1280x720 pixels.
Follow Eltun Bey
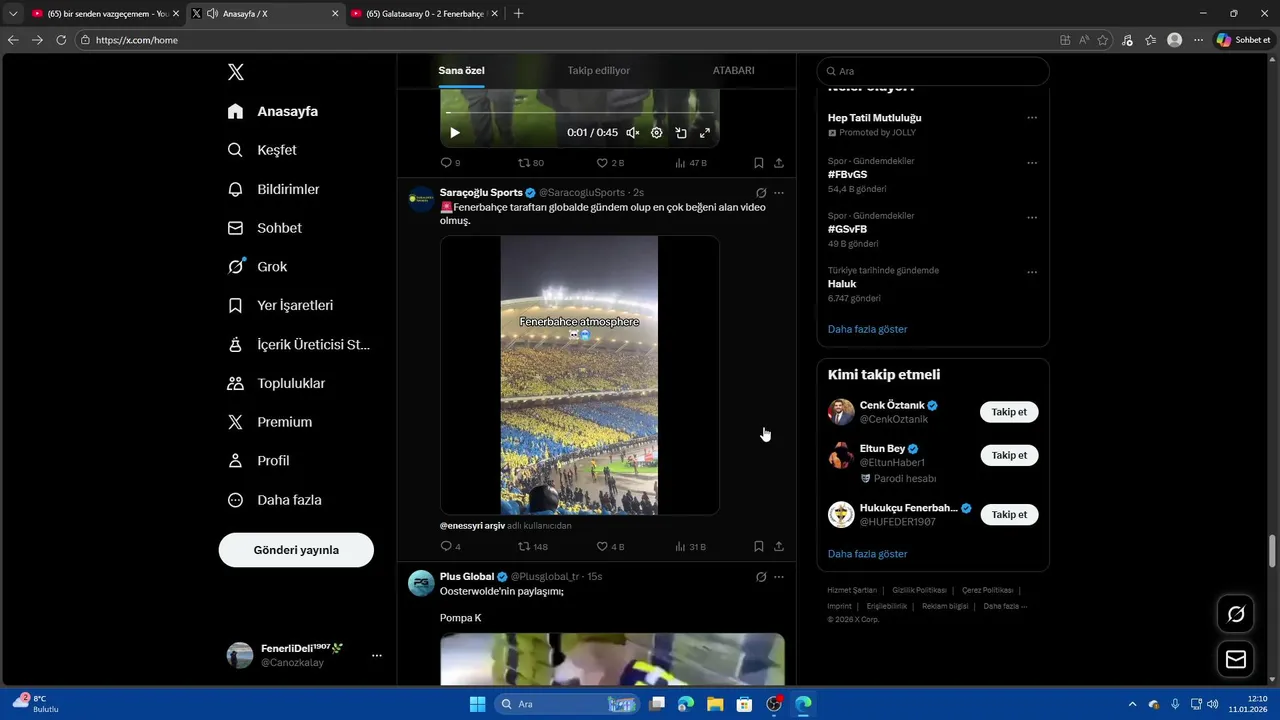(x=1009, y=455)
